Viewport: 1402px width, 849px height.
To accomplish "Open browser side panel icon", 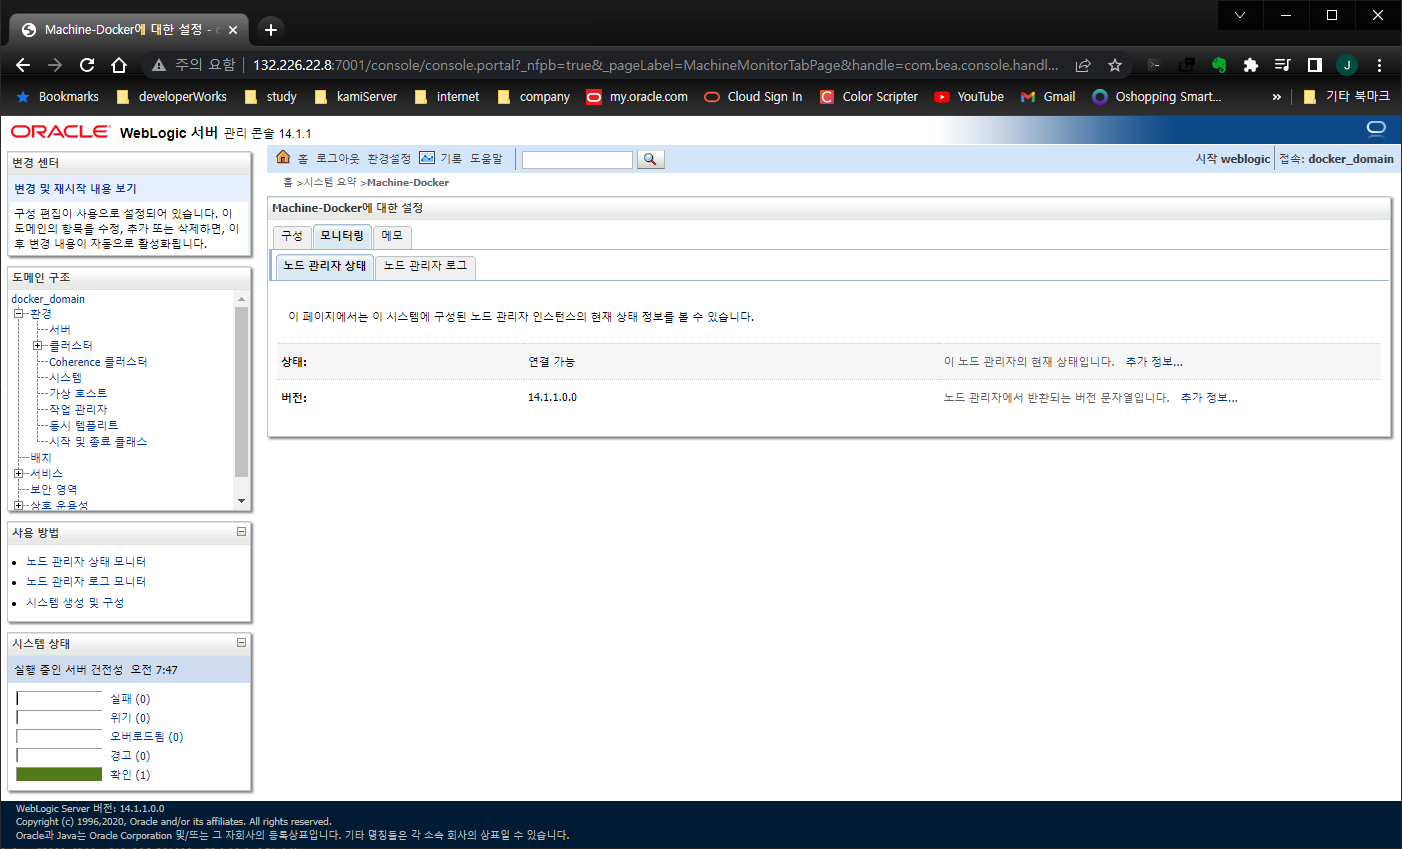I will [1315, 65].
